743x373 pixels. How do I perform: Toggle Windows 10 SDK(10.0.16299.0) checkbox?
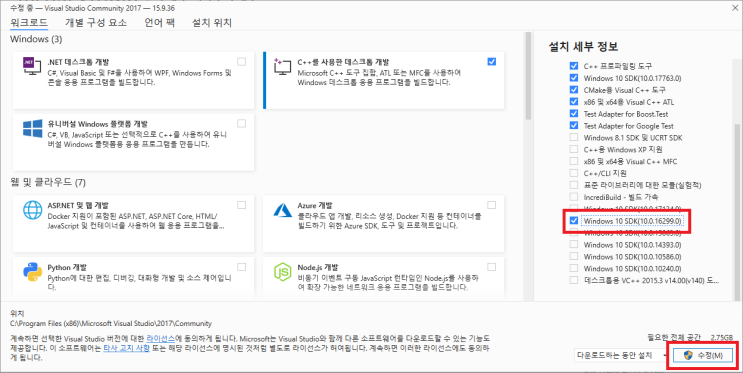[574, 221]
